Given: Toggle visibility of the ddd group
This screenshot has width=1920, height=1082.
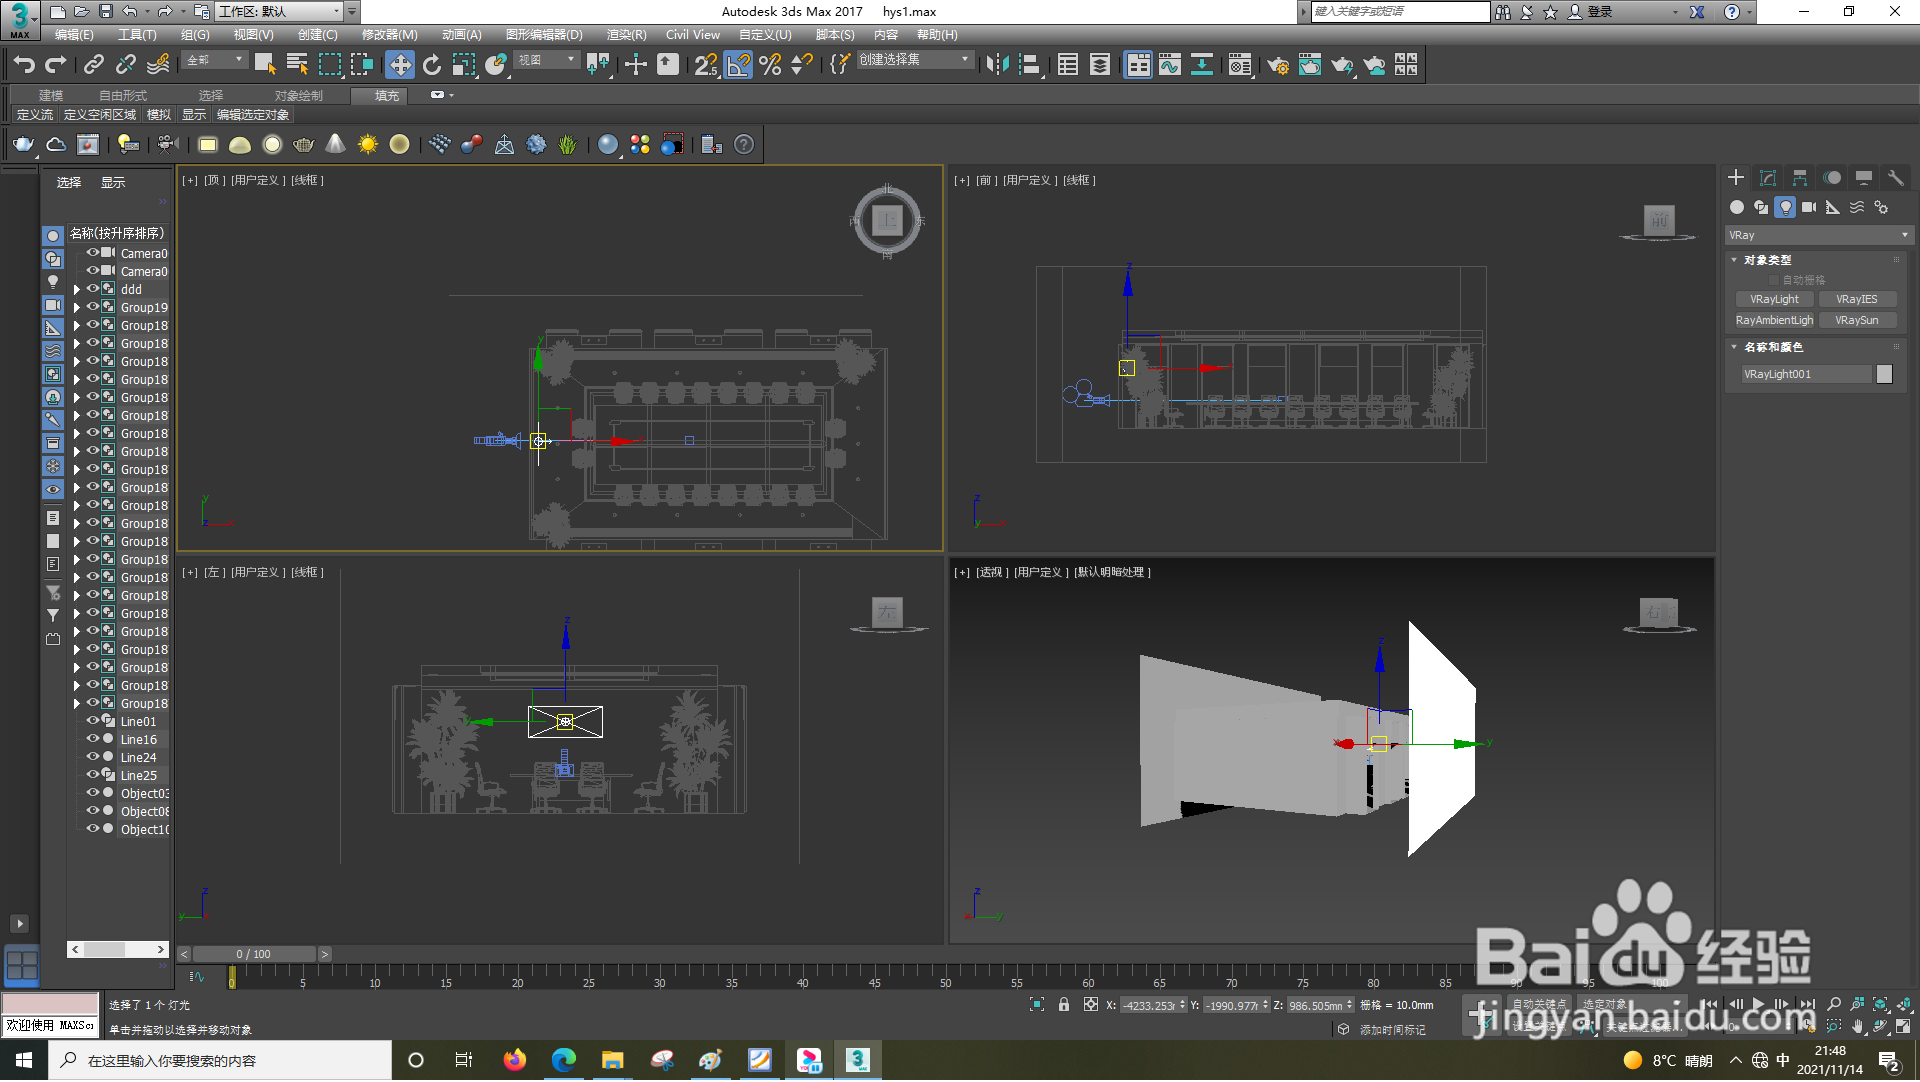Looking at the screenshot, I should (93, 289).
